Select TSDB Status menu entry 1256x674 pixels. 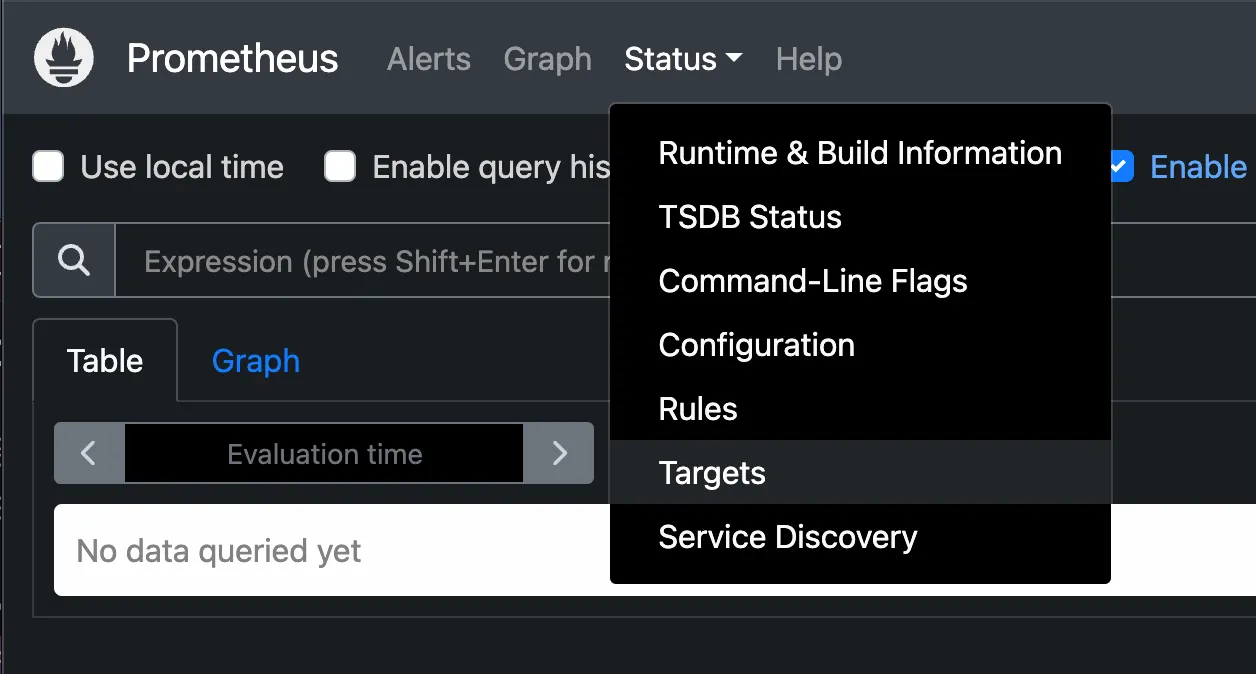(750, 217)
